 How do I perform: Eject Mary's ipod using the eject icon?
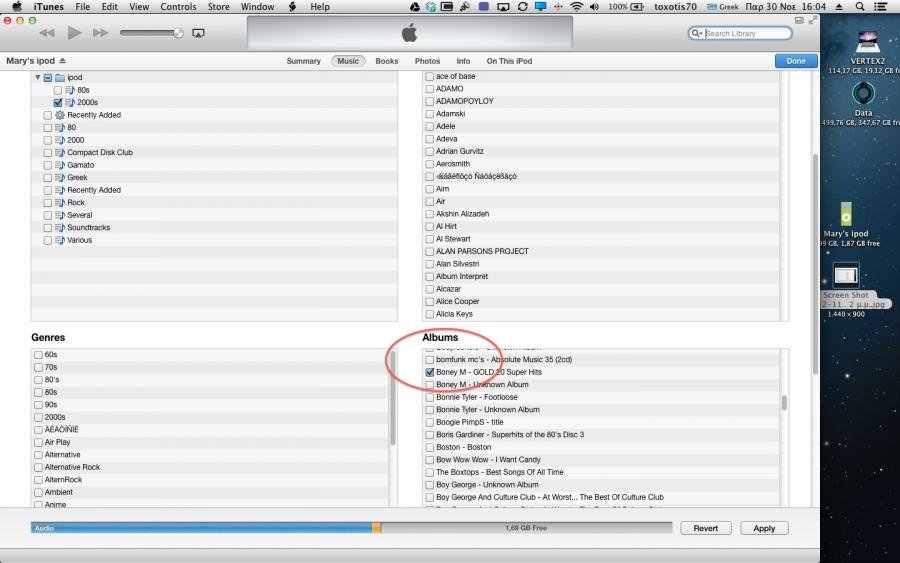62,61
